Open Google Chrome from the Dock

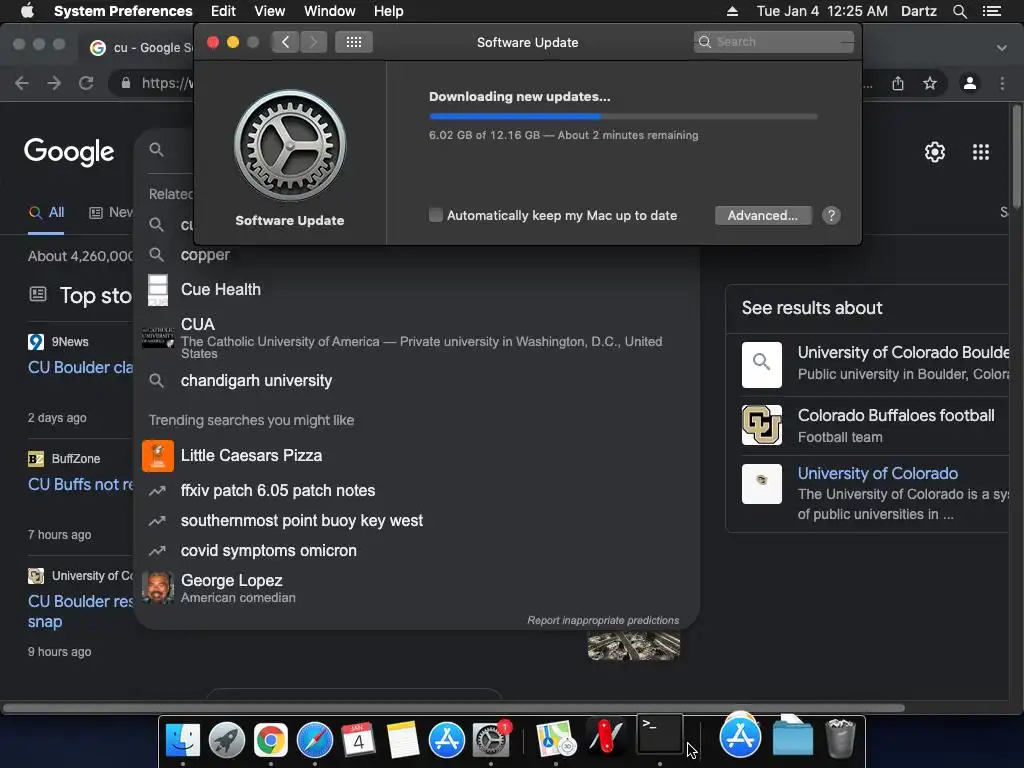[270, 740]
